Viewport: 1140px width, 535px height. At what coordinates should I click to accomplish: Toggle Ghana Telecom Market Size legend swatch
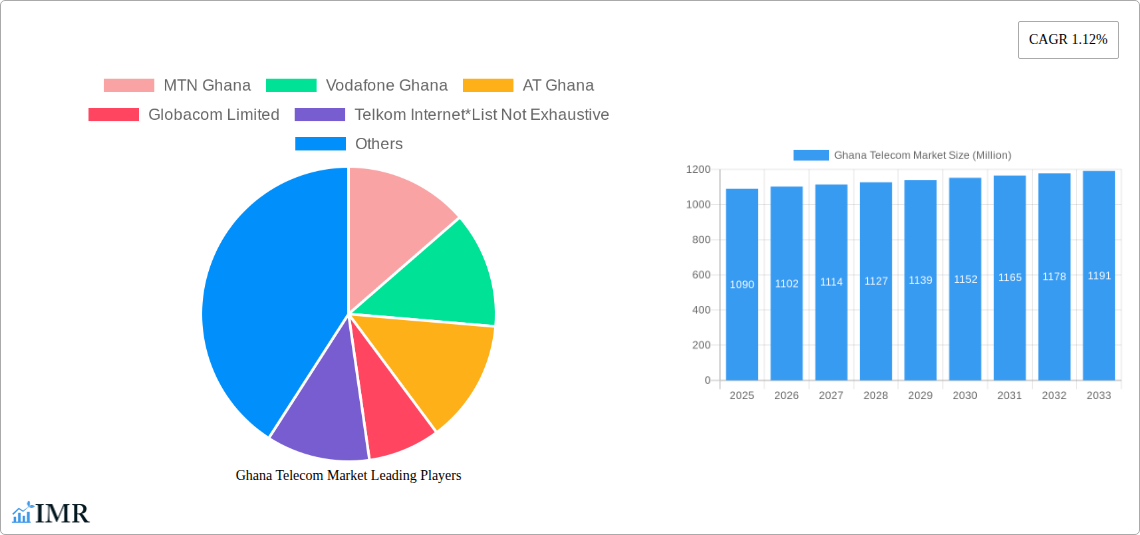point(811,156)
